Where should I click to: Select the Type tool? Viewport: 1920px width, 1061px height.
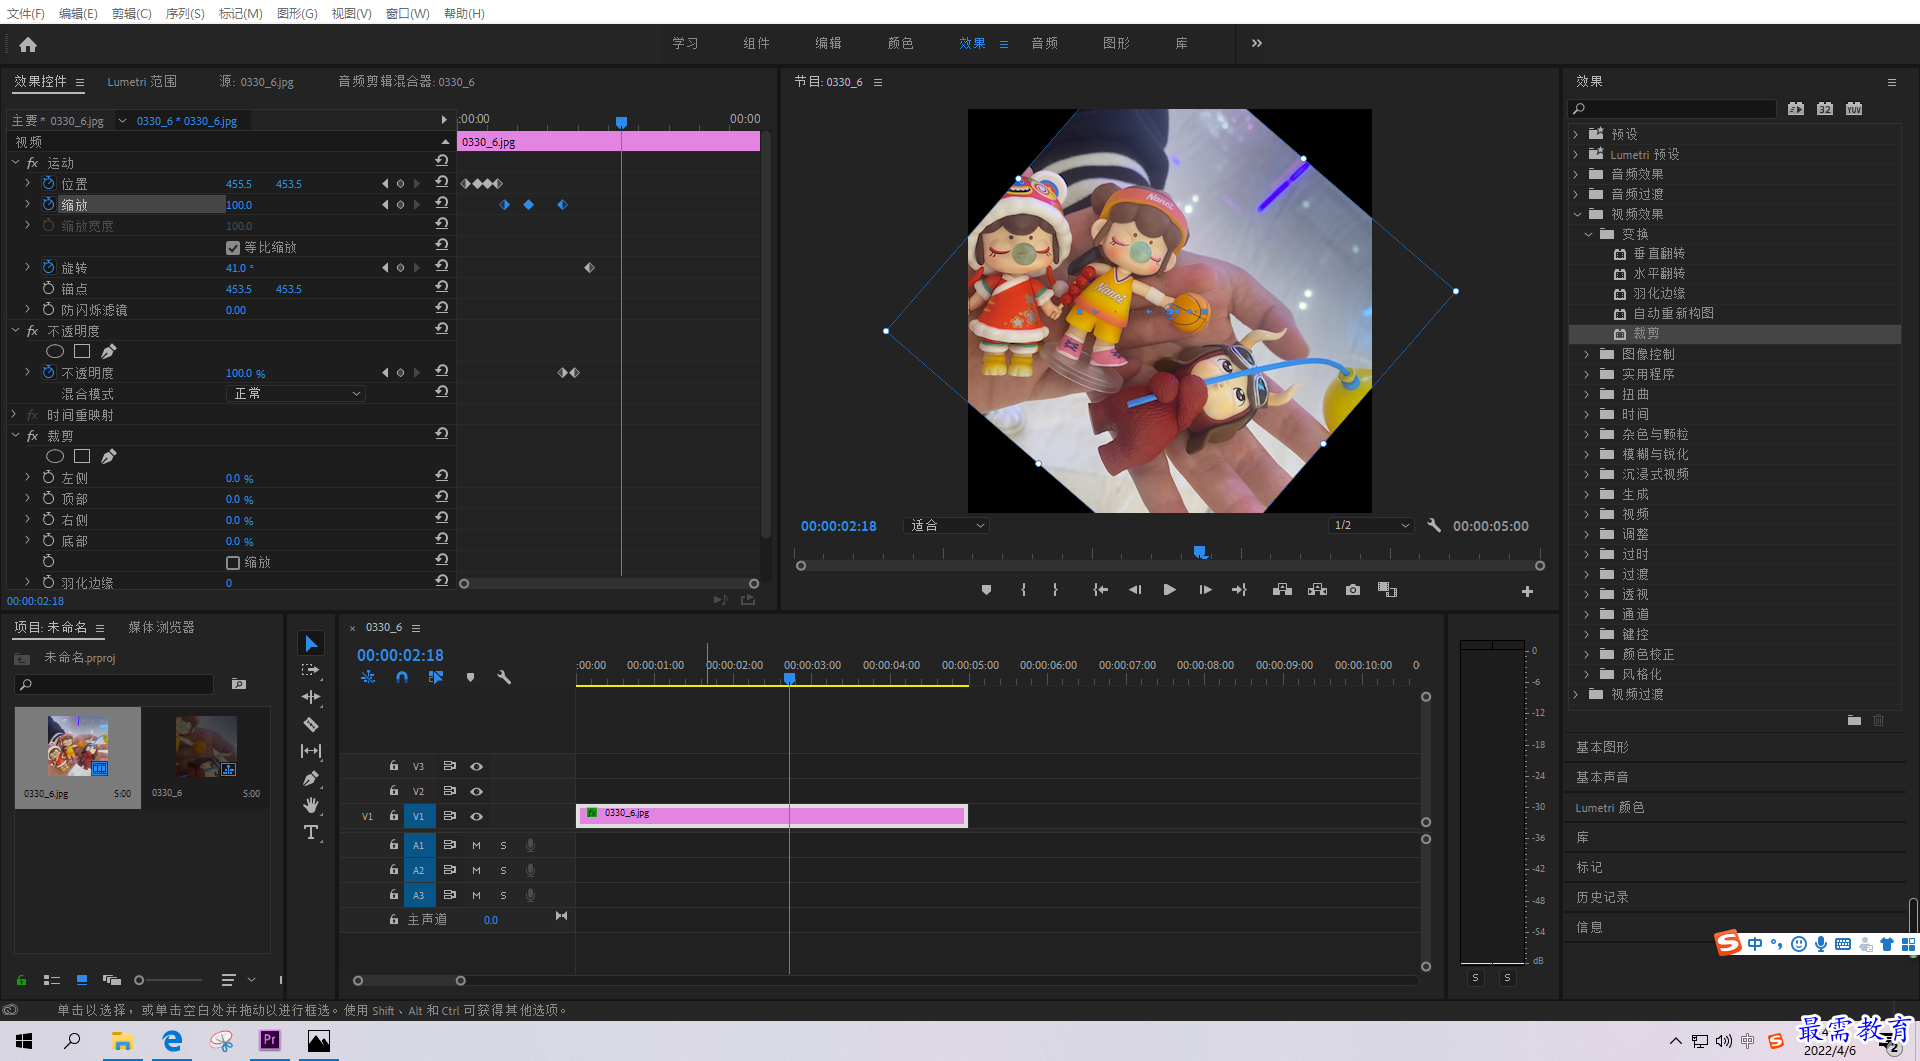[x=311, y=832]
